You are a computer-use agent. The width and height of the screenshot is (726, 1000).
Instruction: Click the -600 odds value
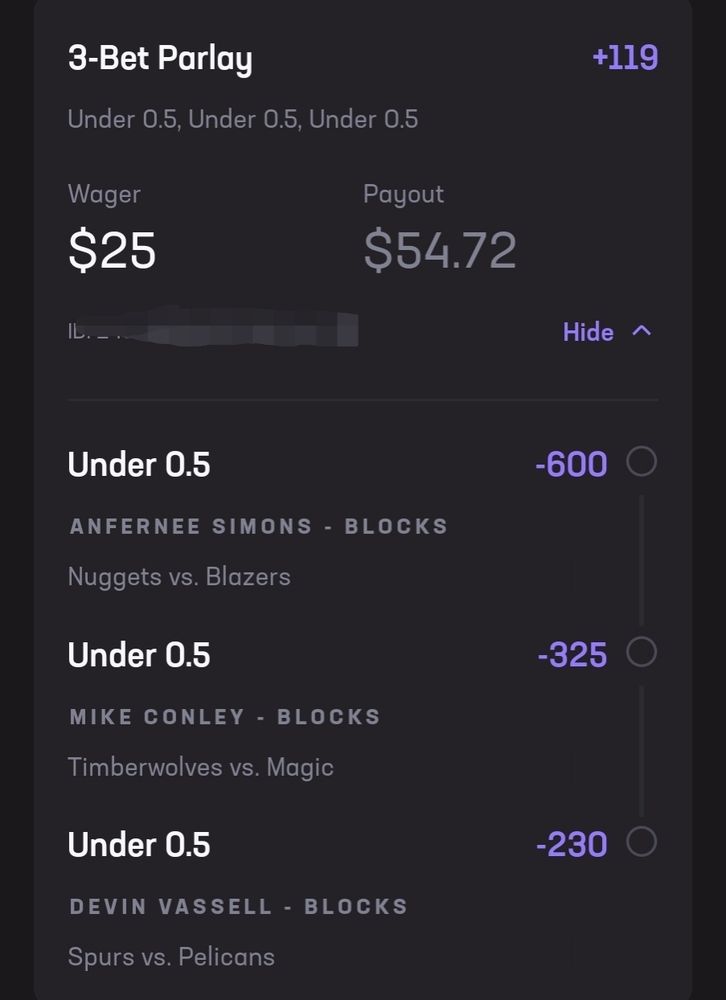point(571,464)
